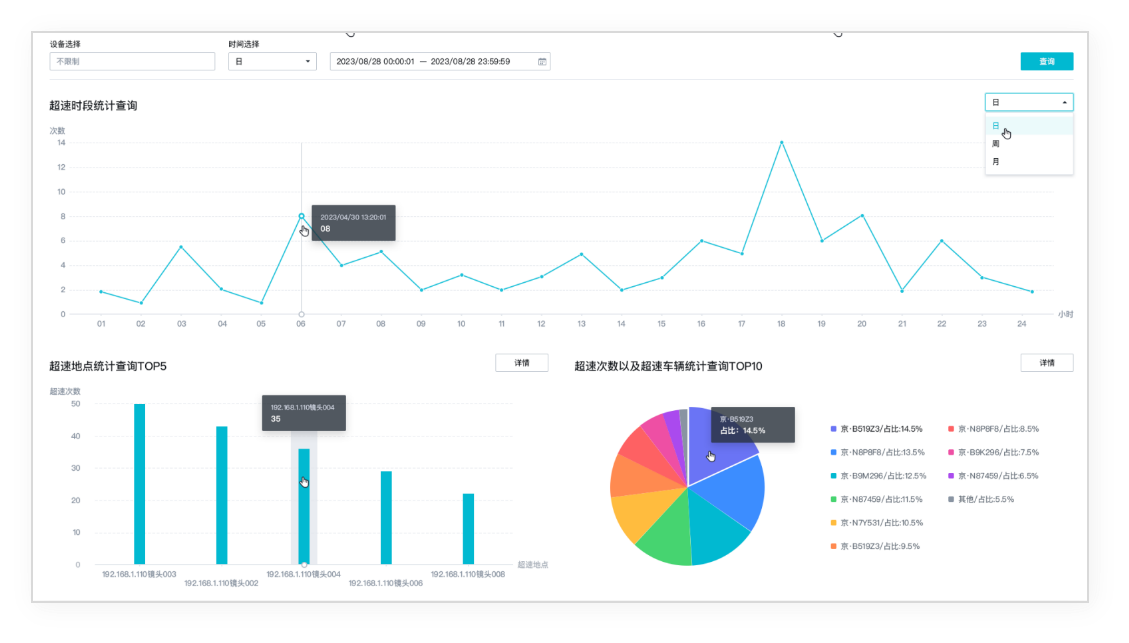
Task: Click the calendar icon in date range field
Action: click(542, 62)
